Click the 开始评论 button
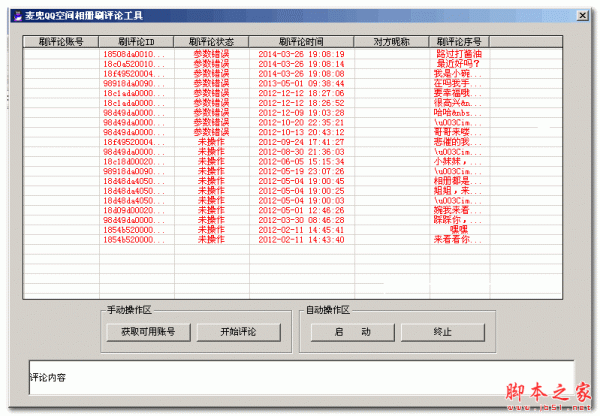 (x=238, y=332)
